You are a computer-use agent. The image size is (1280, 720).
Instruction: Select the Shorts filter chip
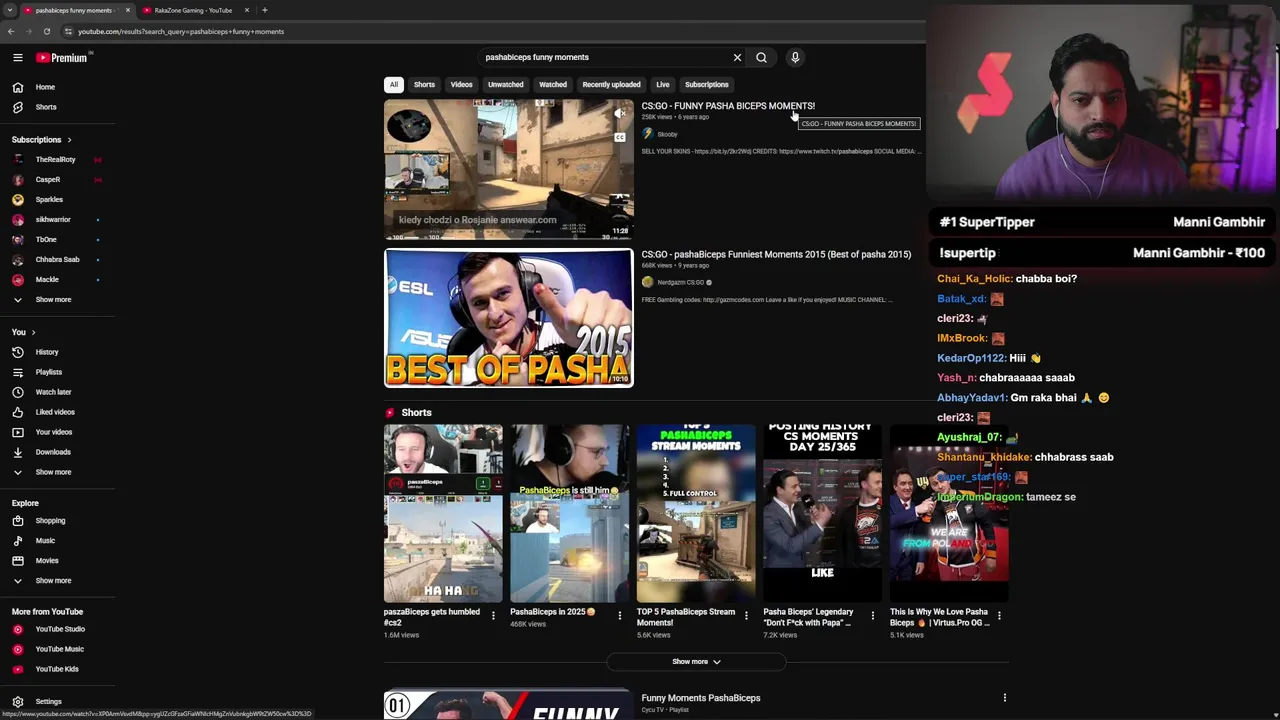(x=424, y=85)
